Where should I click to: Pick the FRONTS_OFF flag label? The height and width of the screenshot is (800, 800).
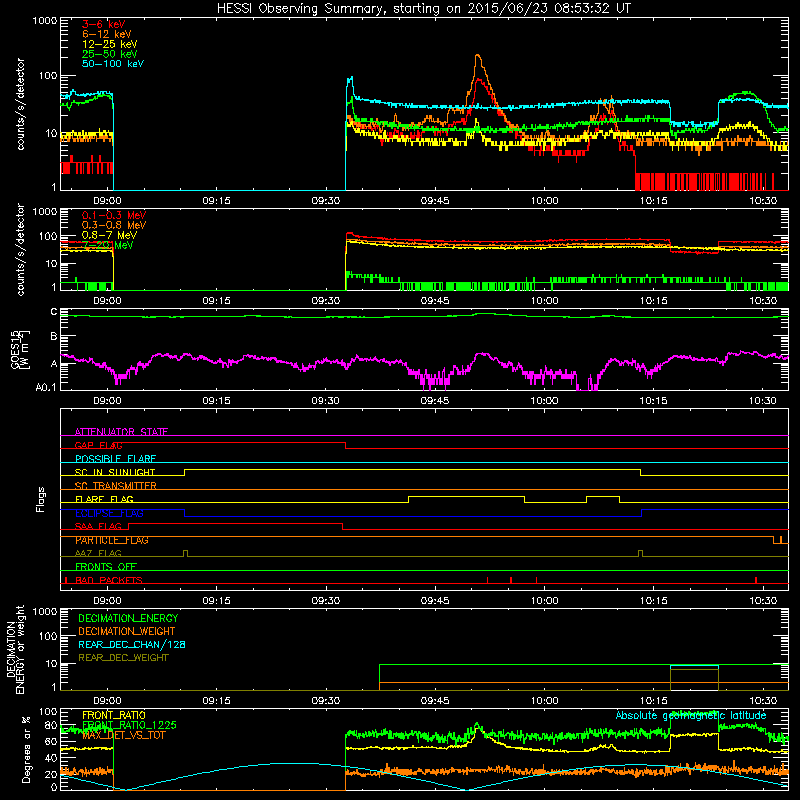(x=106, y=566)
